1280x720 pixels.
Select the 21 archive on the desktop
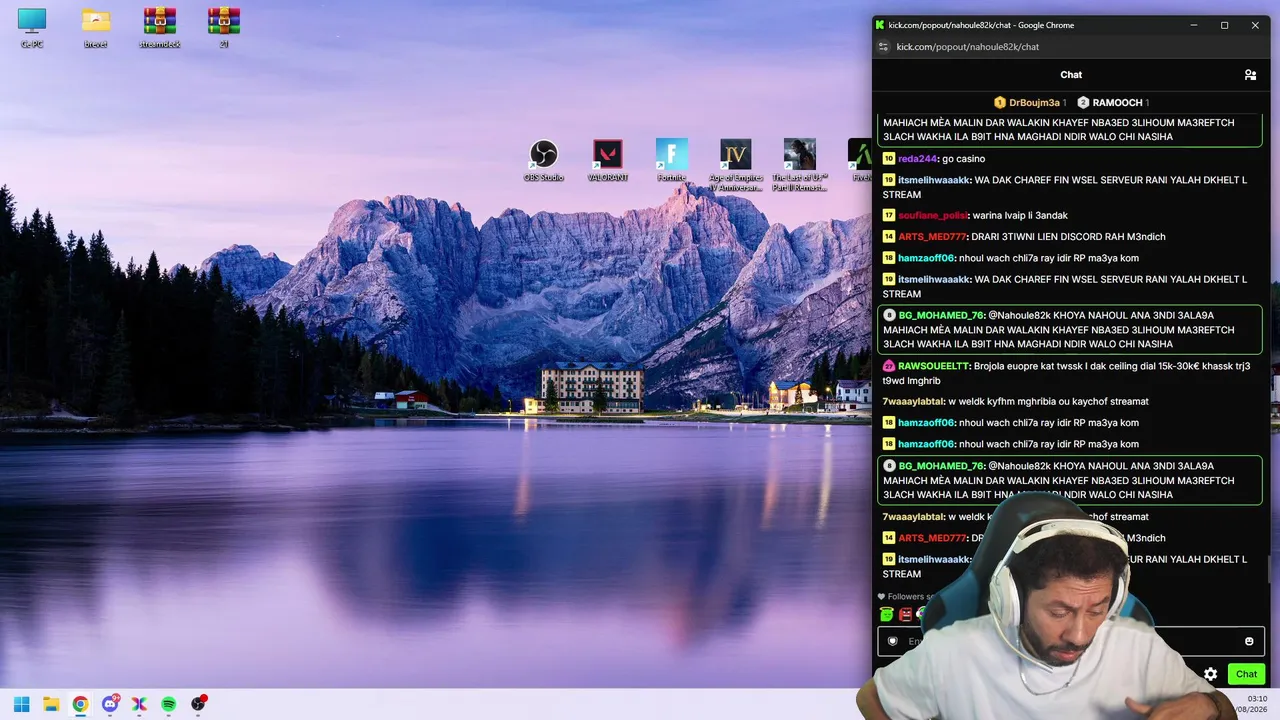(x=224, y=28)
